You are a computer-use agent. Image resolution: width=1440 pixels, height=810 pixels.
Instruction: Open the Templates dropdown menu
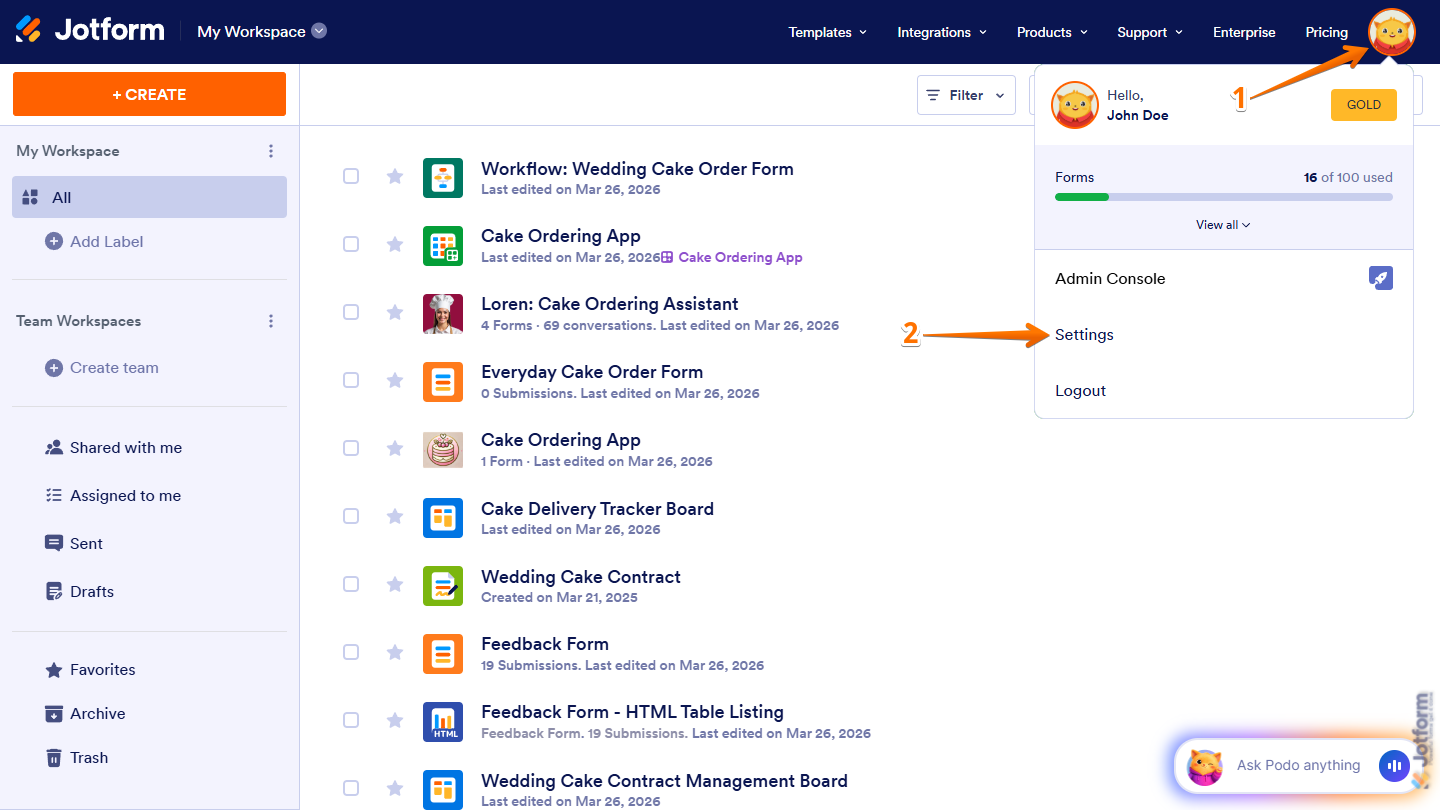click(827, 32)
